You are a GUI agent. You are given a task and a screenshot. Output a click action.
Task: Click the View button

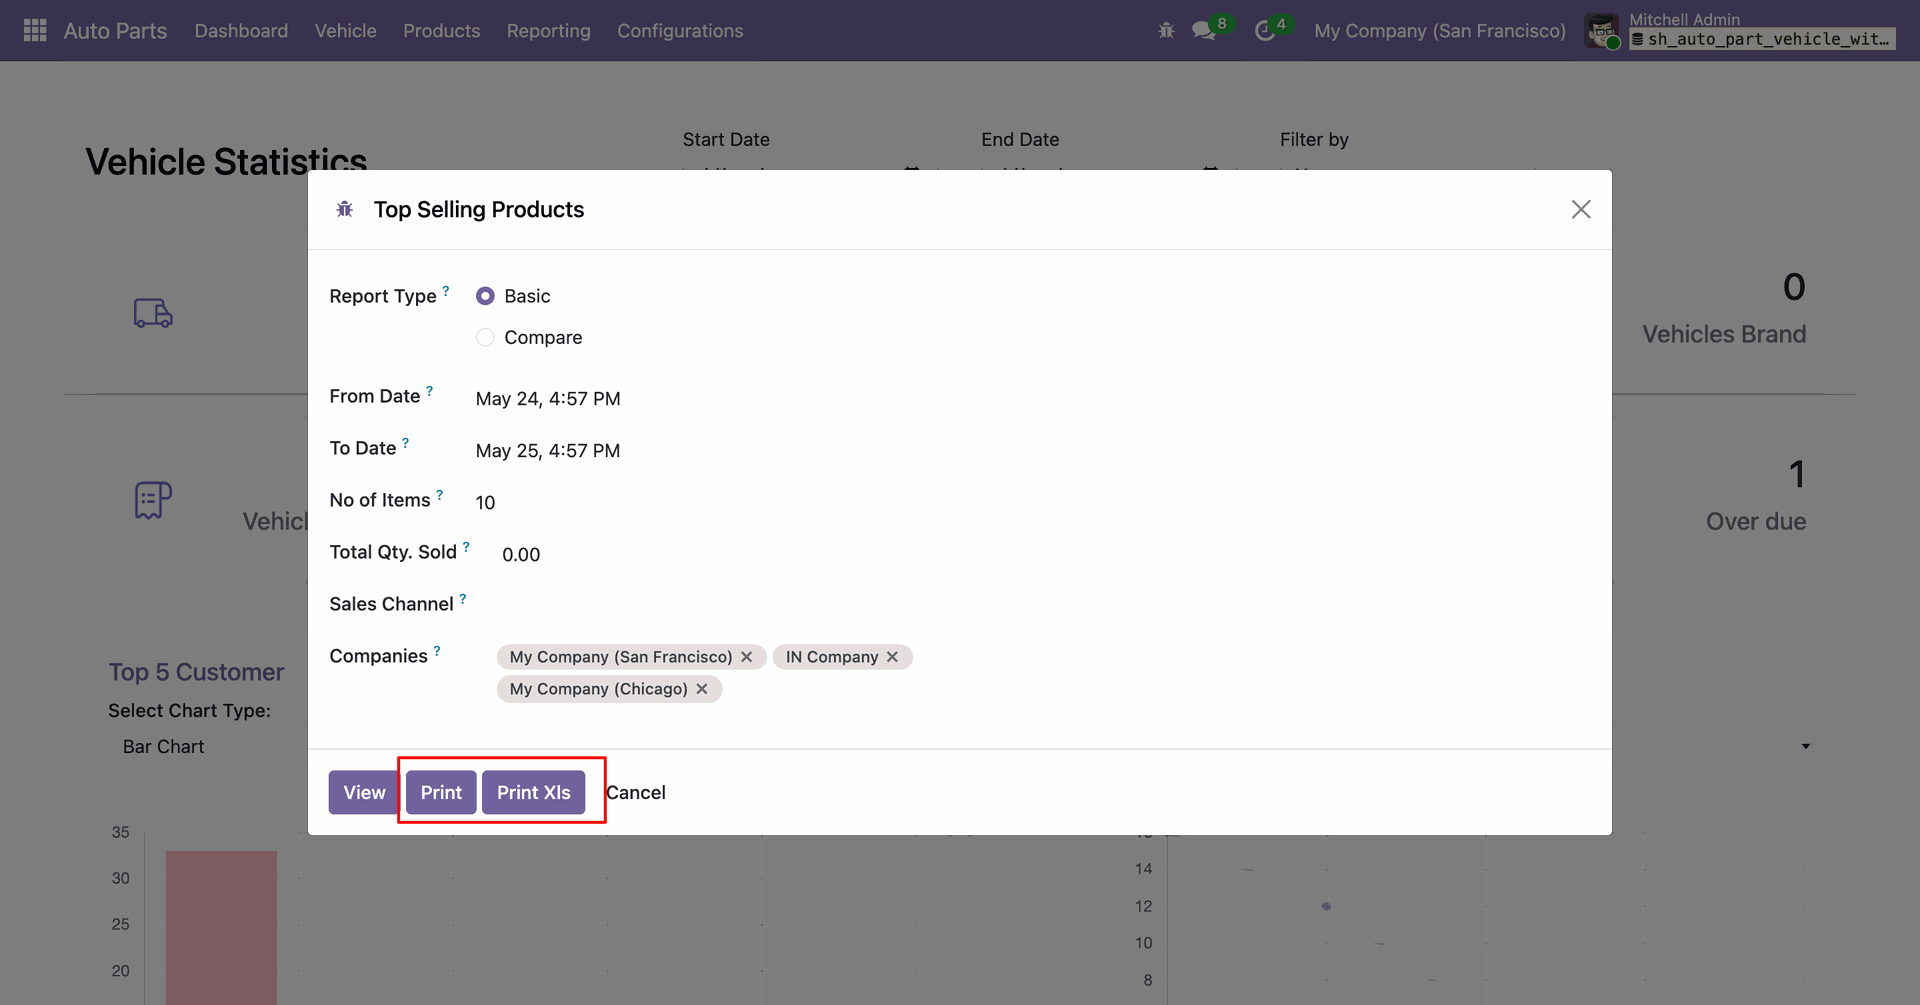click(364, 793)
